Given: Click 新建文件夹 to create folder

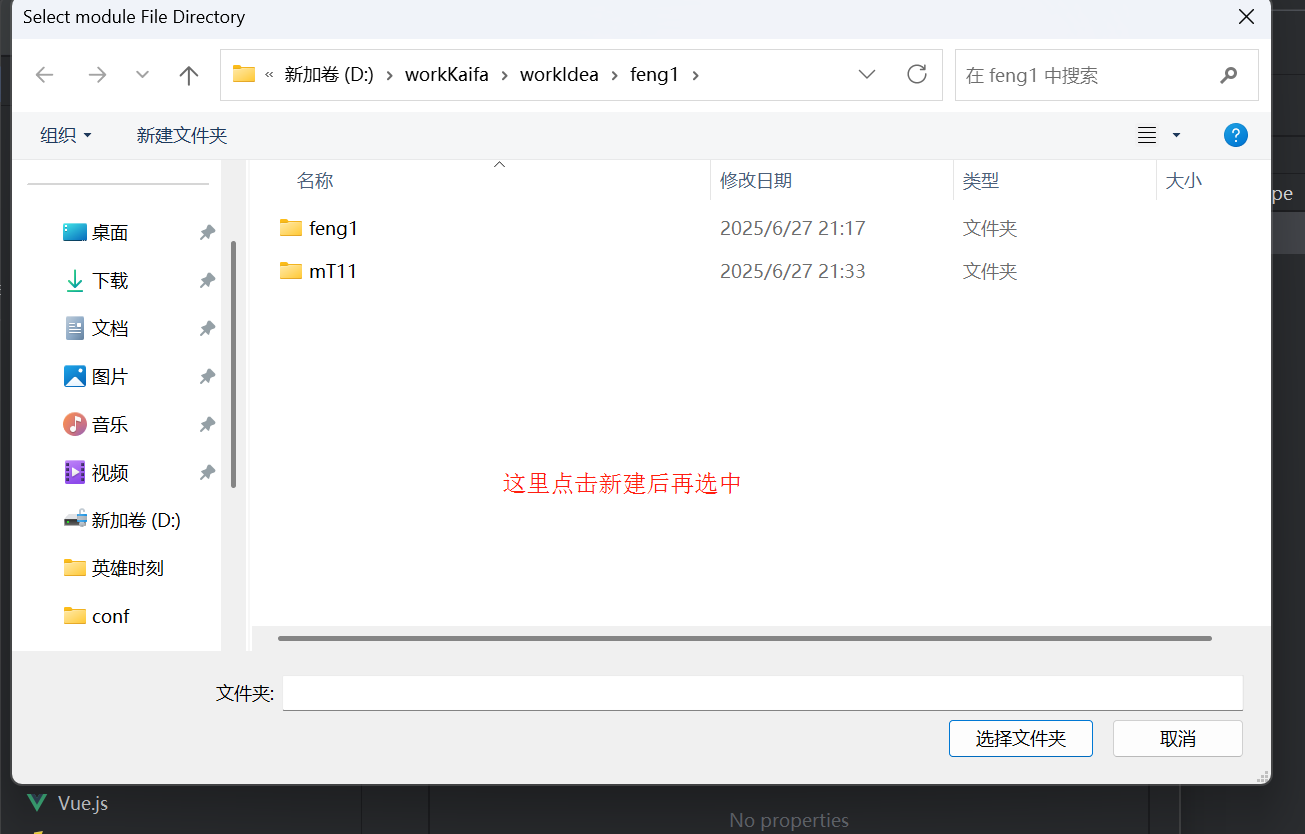Looking at the screenshot, I should point(182,135).
